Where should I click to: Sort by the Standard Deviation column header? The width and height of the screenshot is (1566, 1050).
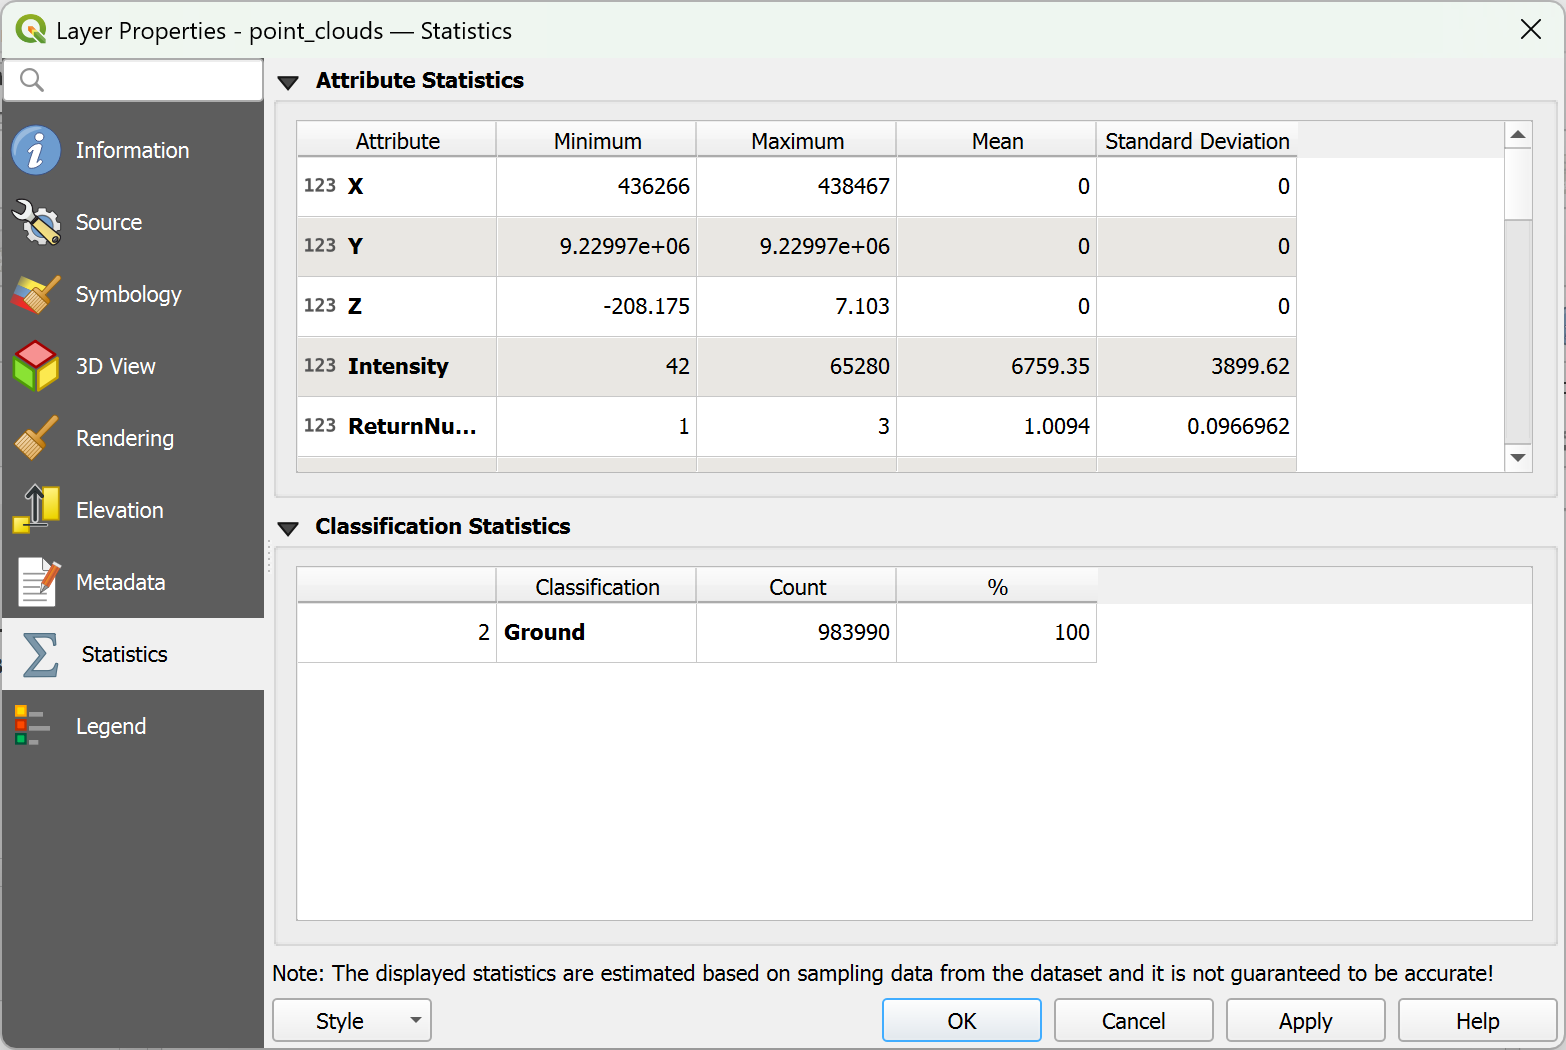(1197, 141)
